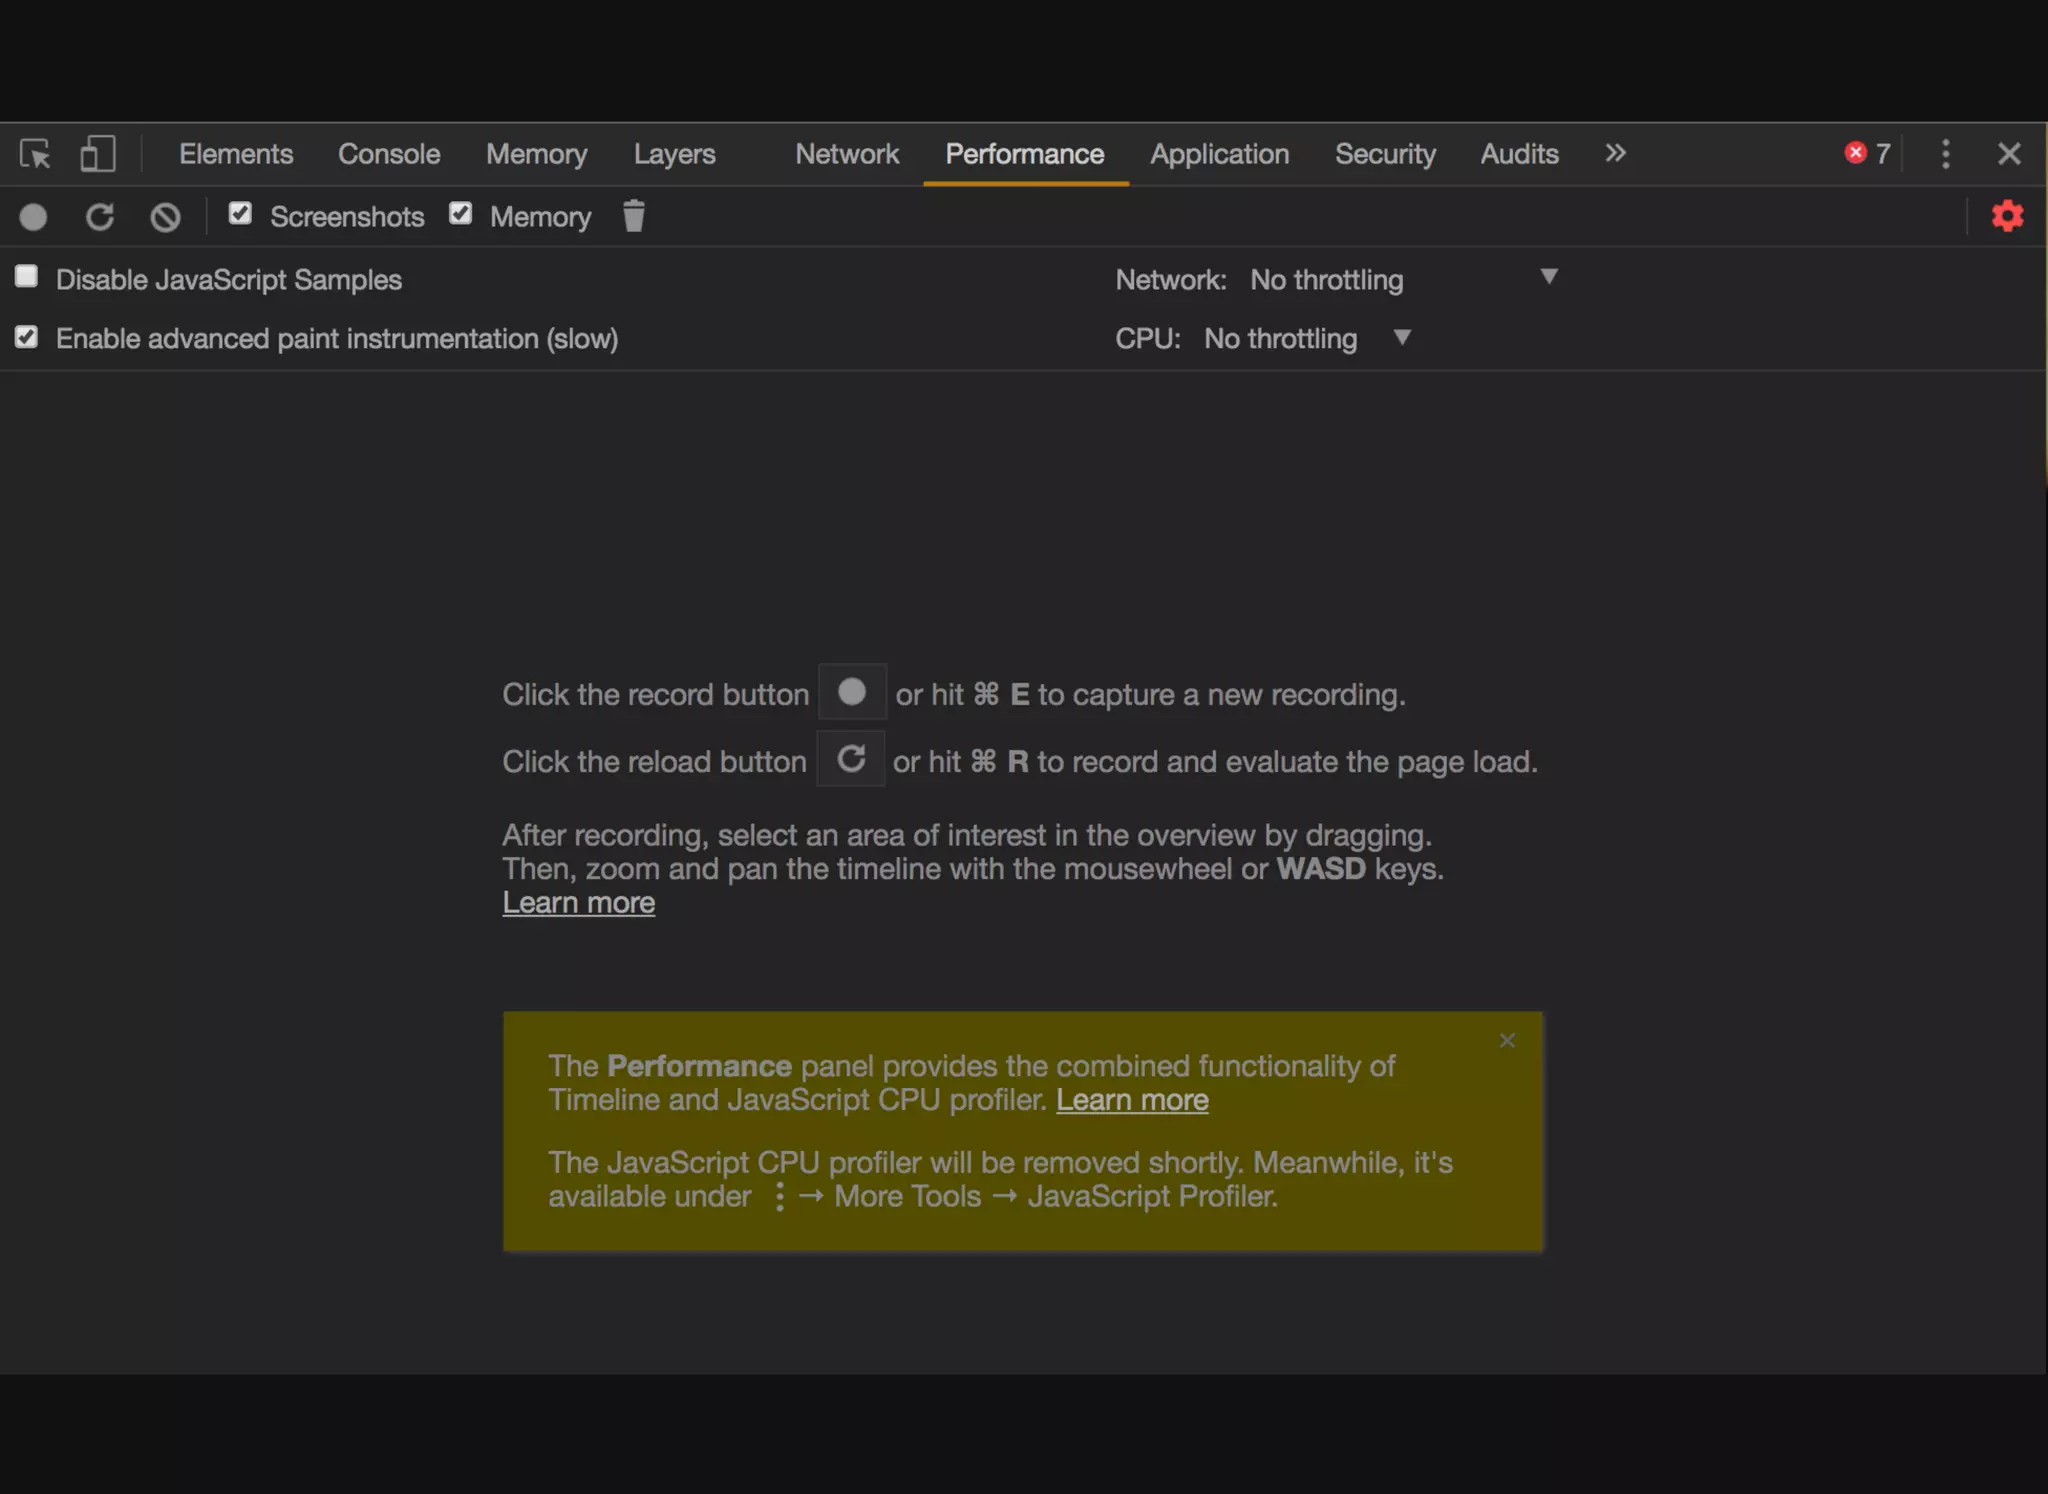Click the inspect element picker icon
The width and height of the screenshot is (2048, 1494).
(35, 154)
